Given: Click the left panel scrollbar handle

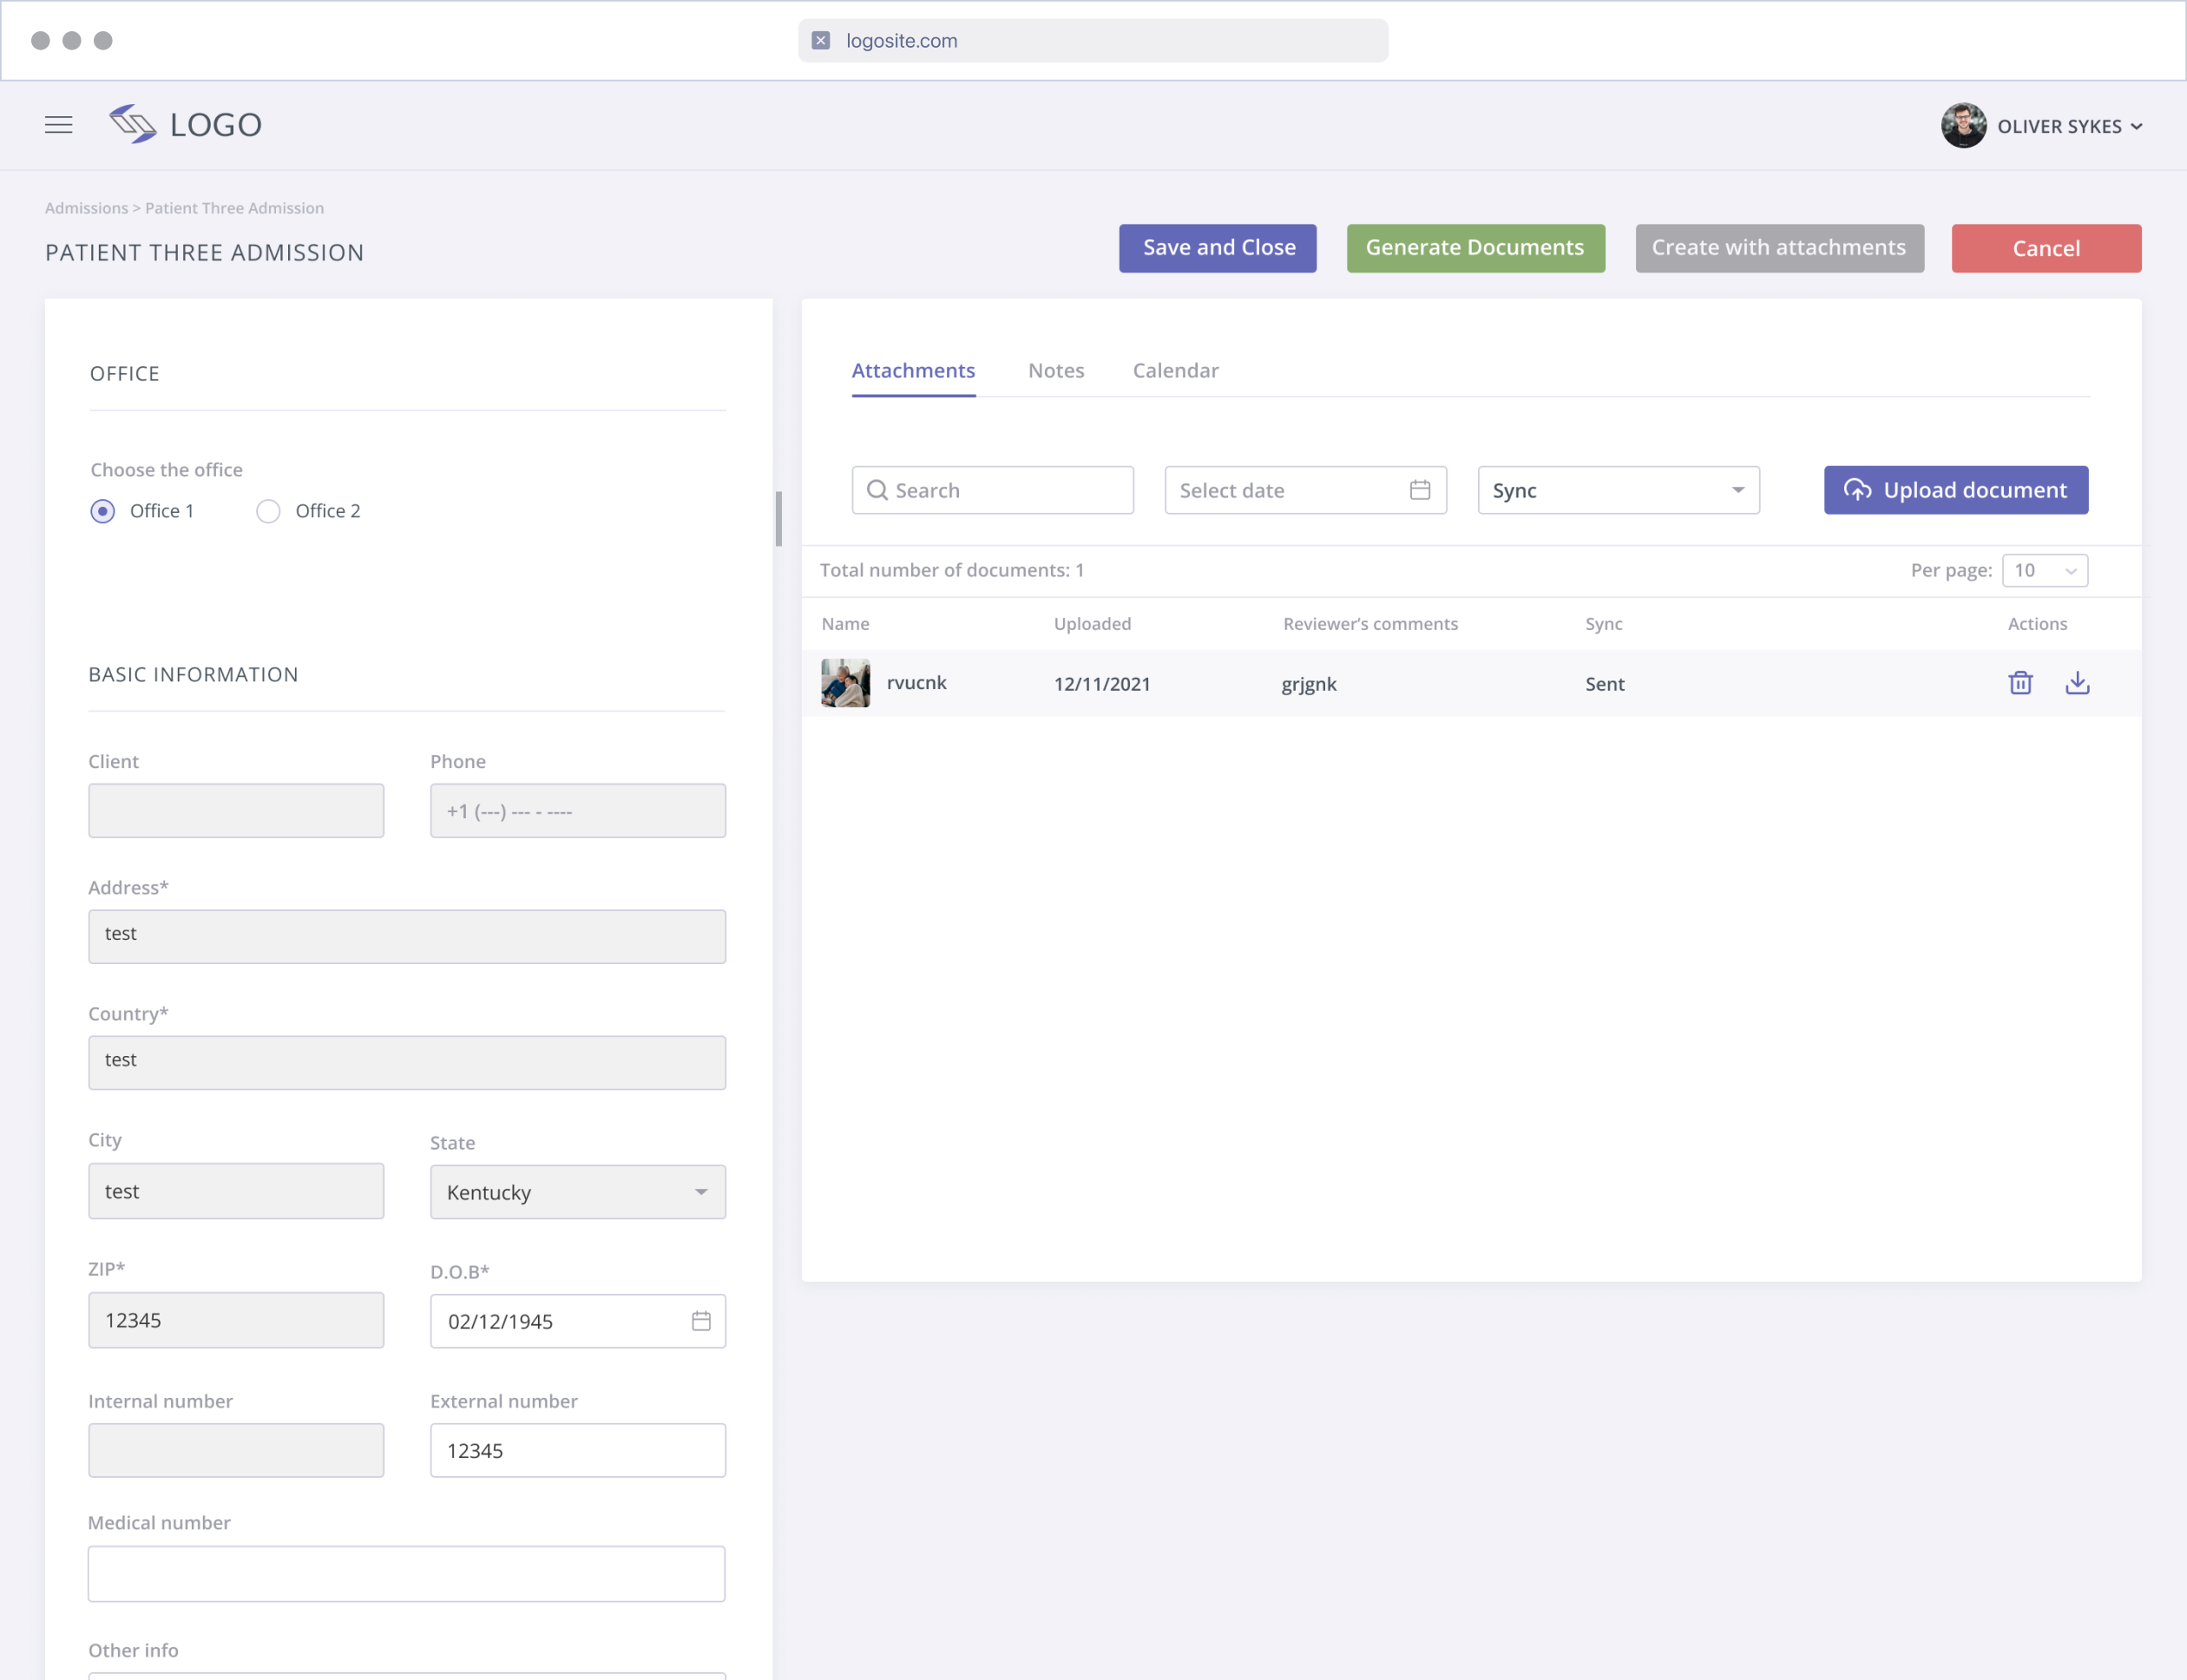Looking at the screenshot, I should click(779, 518).
